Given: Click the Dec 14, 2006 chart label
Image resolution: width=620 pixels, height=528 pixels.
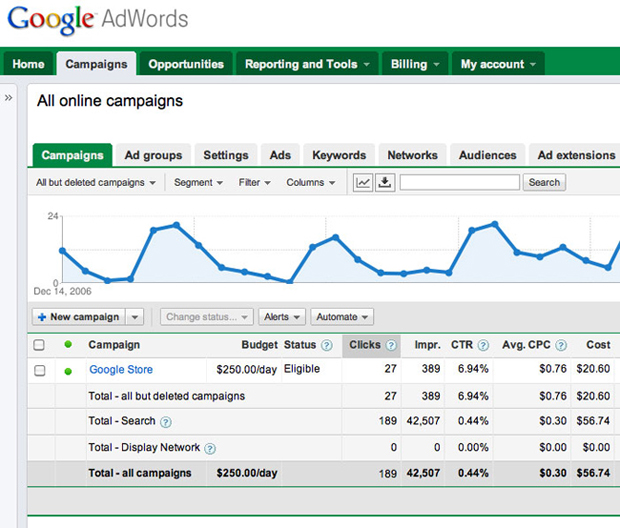Looking at the screenshot, I should 62,291.
